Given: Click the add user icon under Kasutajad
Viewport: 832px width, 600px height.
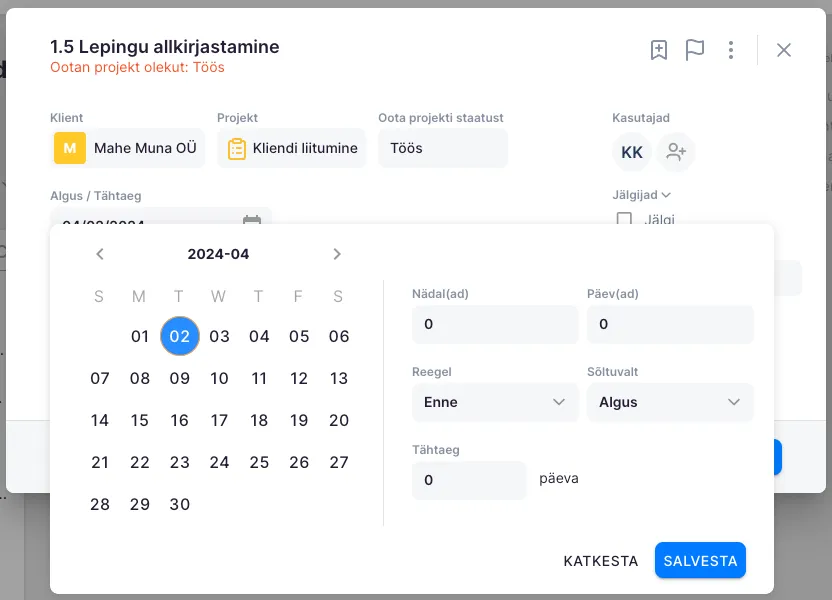Looking at the screenshot, I should 677,153.
